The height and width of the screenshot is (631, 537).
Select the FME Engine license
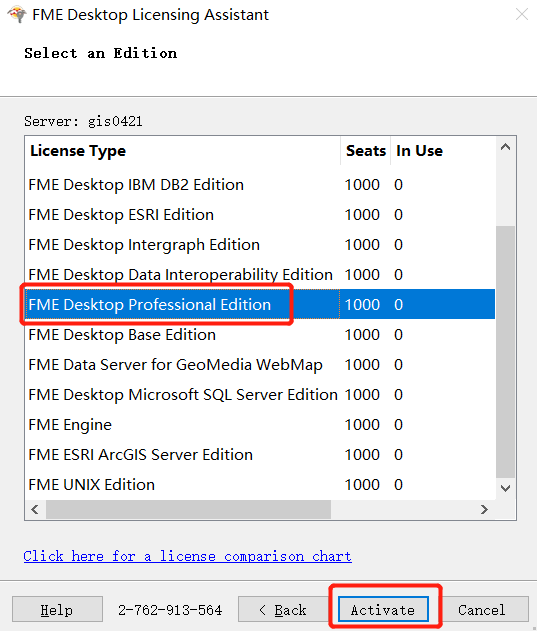tap(260, 425)
